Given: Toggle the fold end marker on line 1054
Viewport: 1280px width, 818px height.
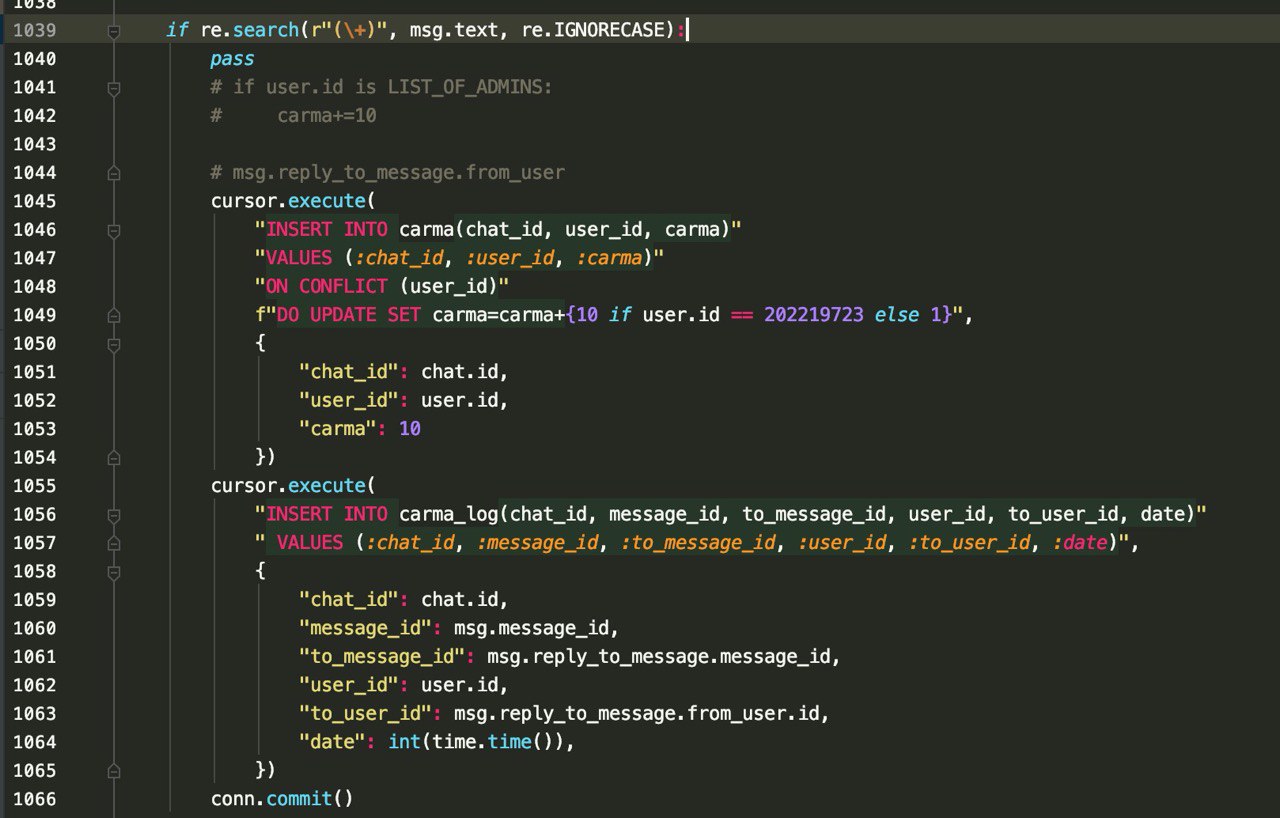Looking at the screenshot, I should (x=113, y=458).
